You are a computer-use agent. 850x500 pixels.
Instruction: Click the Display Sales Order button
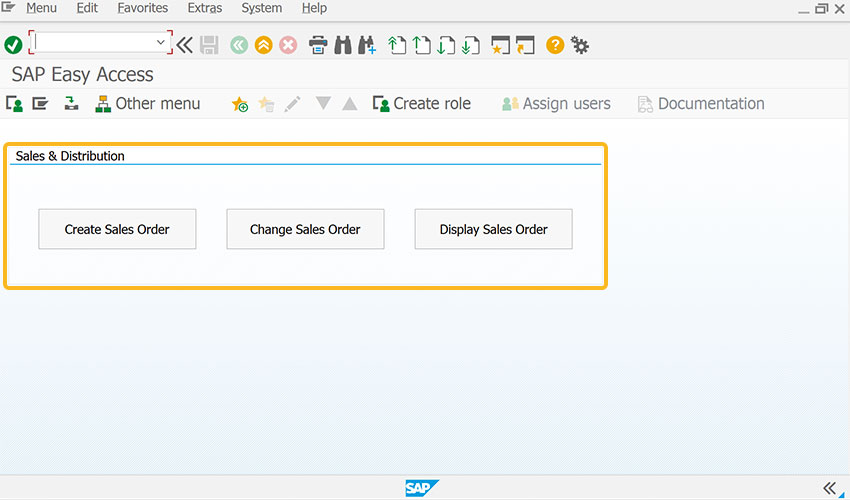coord(493,229)
